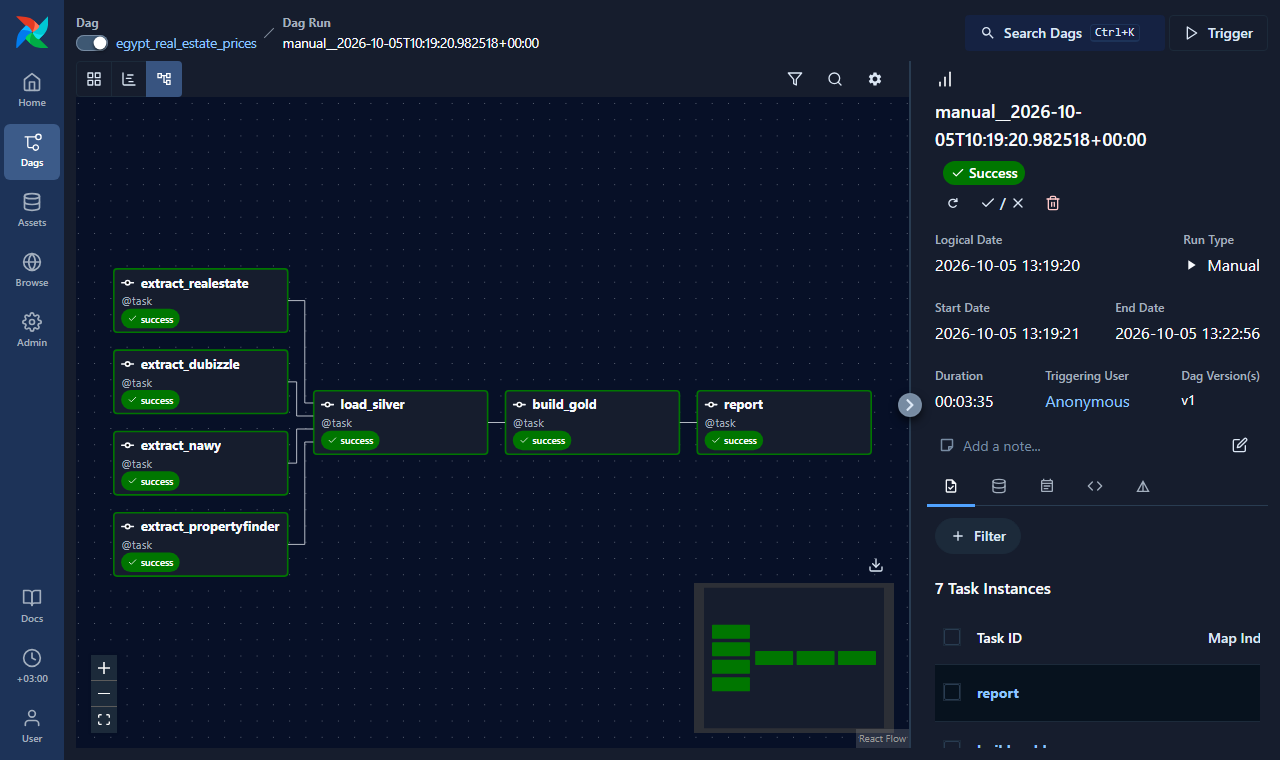Open the Browse menu in sidebar
The image size is (1280, 760).
[x=32, y=271]
